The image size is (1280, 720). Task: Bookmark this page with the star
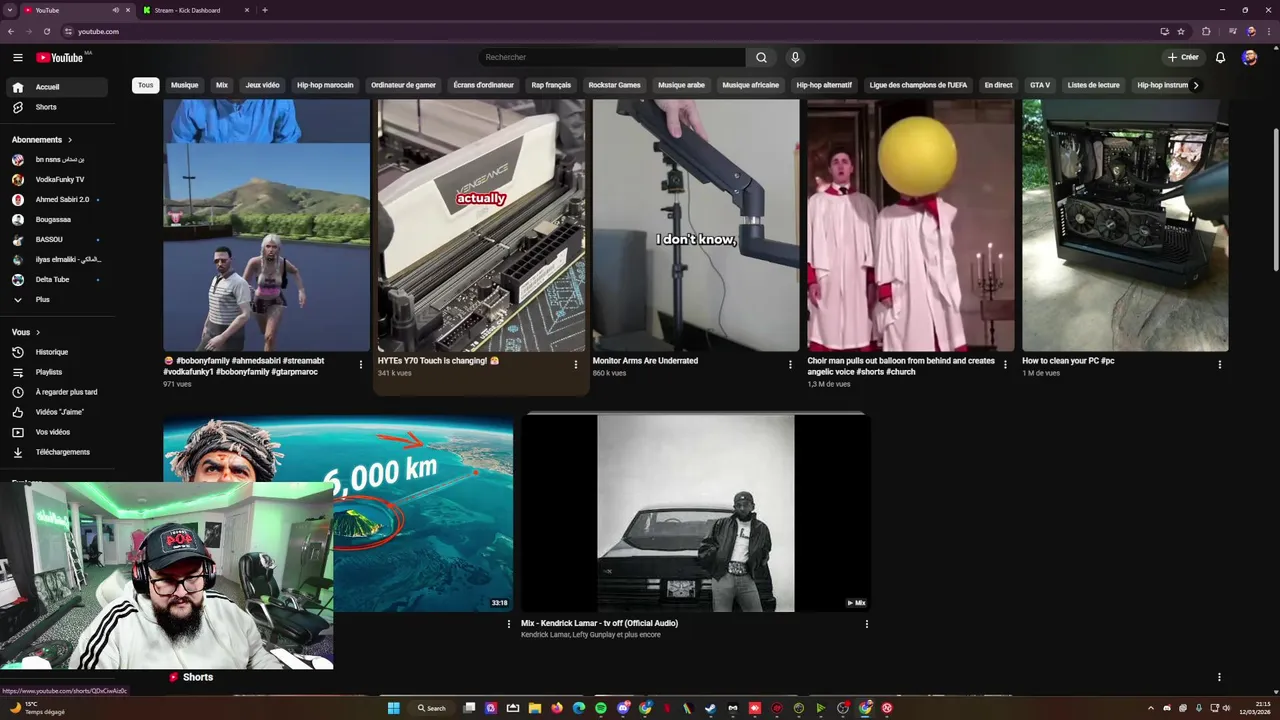1181,31
